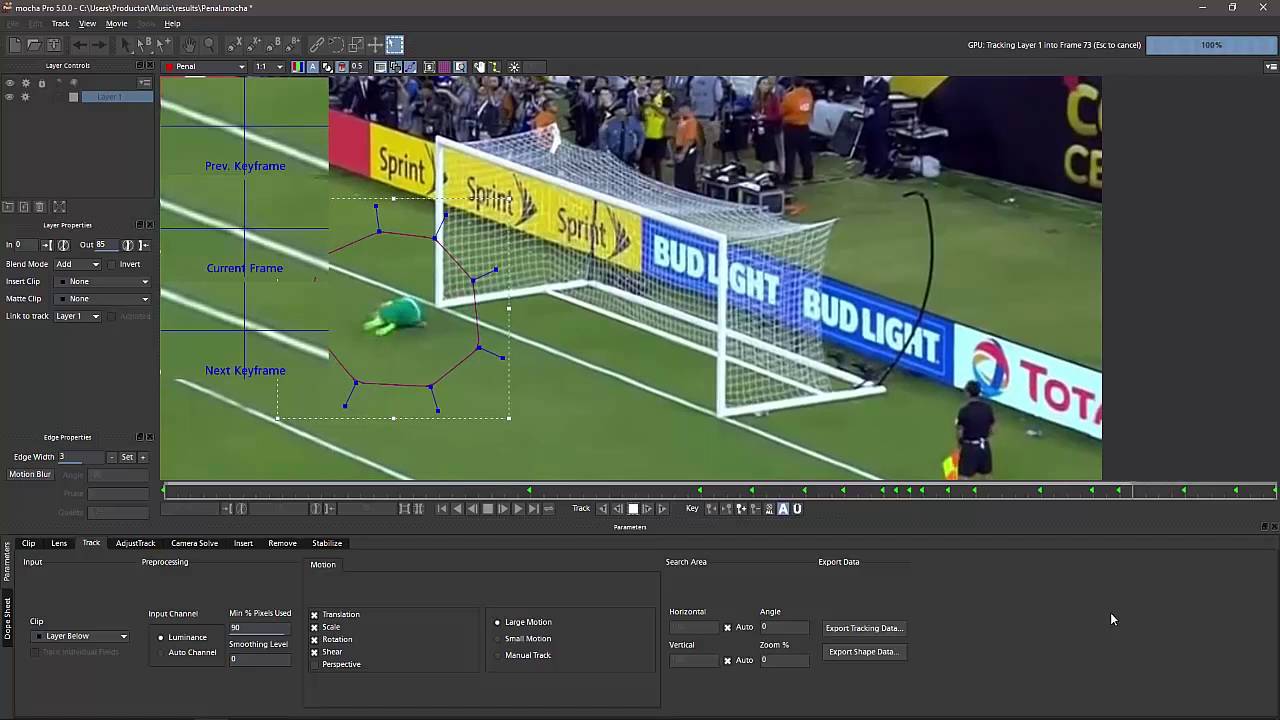Click the Überkey U button
Image resolution: width=1280 pixels, height=720 pixels.
tap(797, 509)
